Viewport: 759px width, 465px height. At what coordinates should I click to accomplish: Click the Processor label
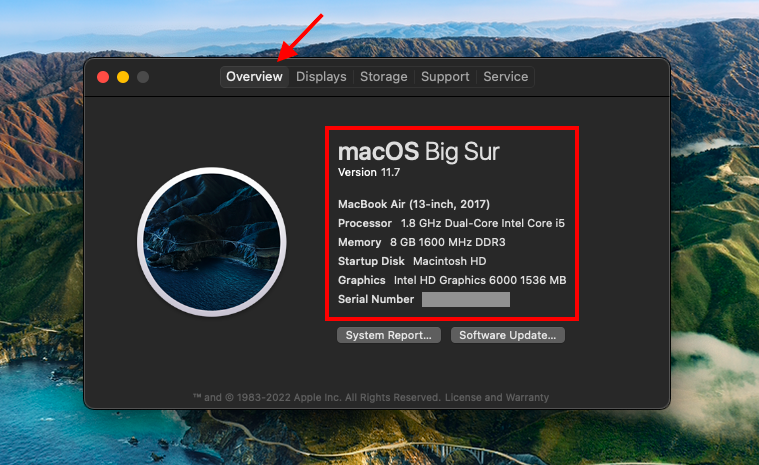click(365, 223)
